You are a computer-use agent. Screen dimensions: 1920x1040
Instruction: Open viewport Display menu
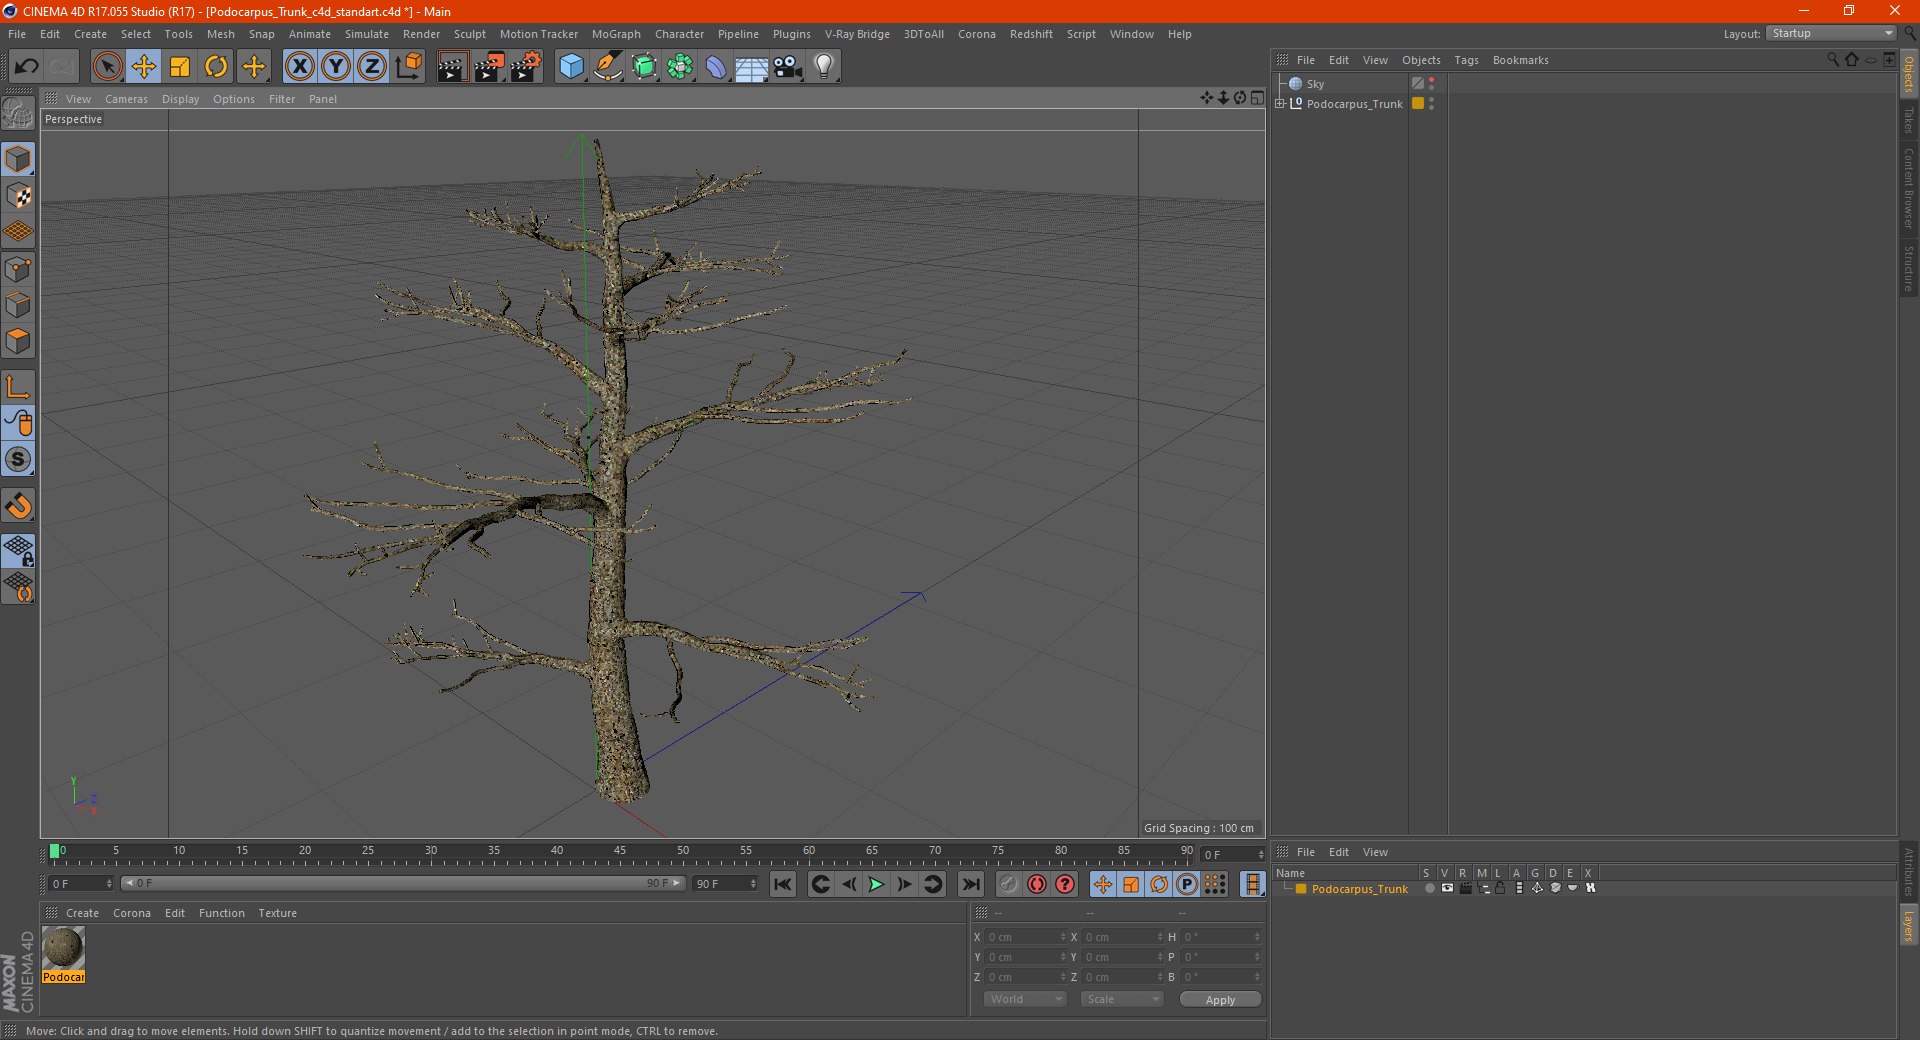click(x=180, y=99)
